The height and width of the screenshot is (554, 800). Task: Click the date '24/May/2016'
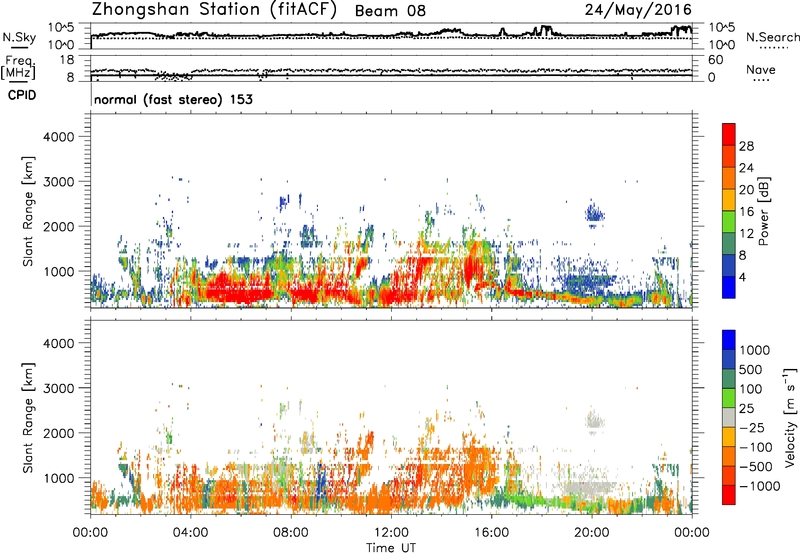[x=638, y=9]
